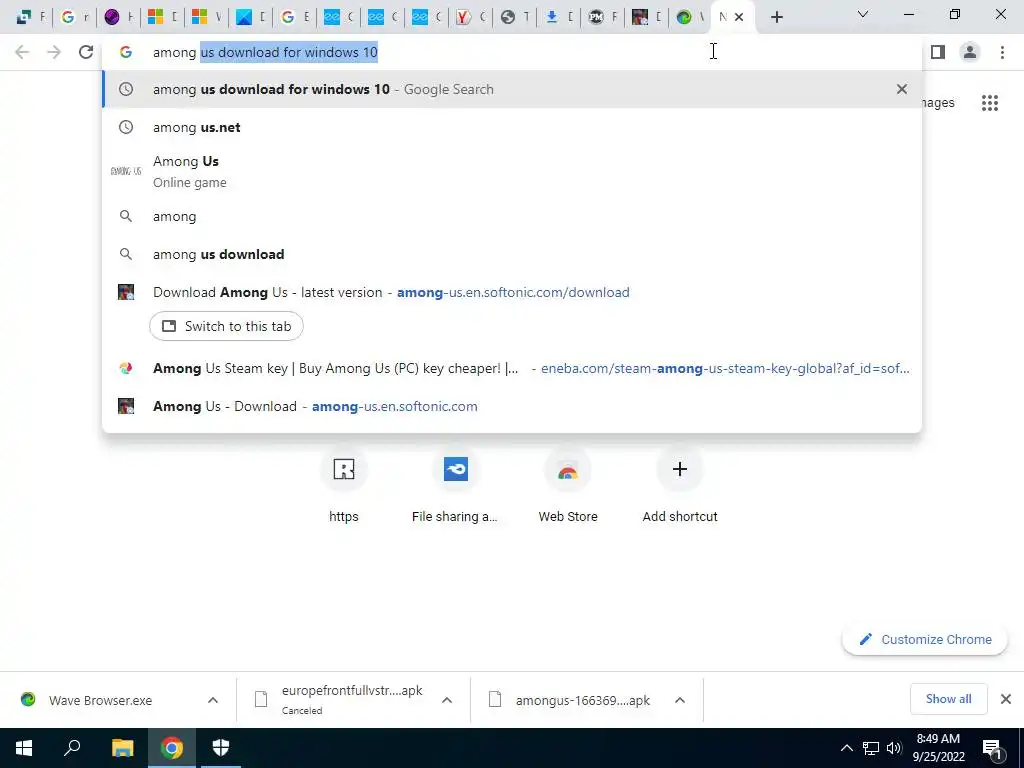Viewport: 1024px width, 768px height.
Task: Expand options for Wave Browser.exe download
Action: (213, 700)
